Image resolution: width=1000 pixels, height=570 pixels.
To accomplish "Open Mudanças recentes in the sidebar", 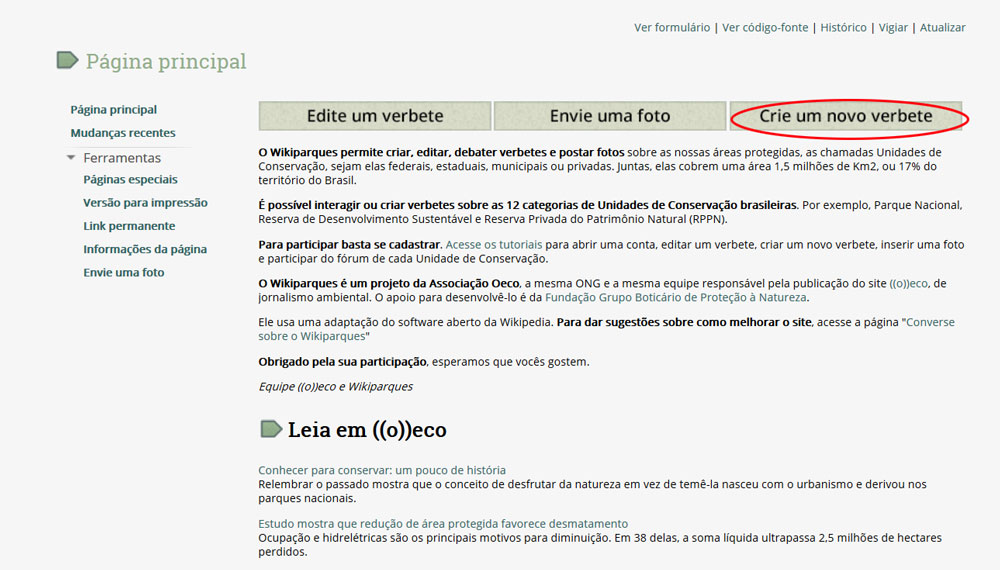I will pyautogui.click(x=123, y=133).
